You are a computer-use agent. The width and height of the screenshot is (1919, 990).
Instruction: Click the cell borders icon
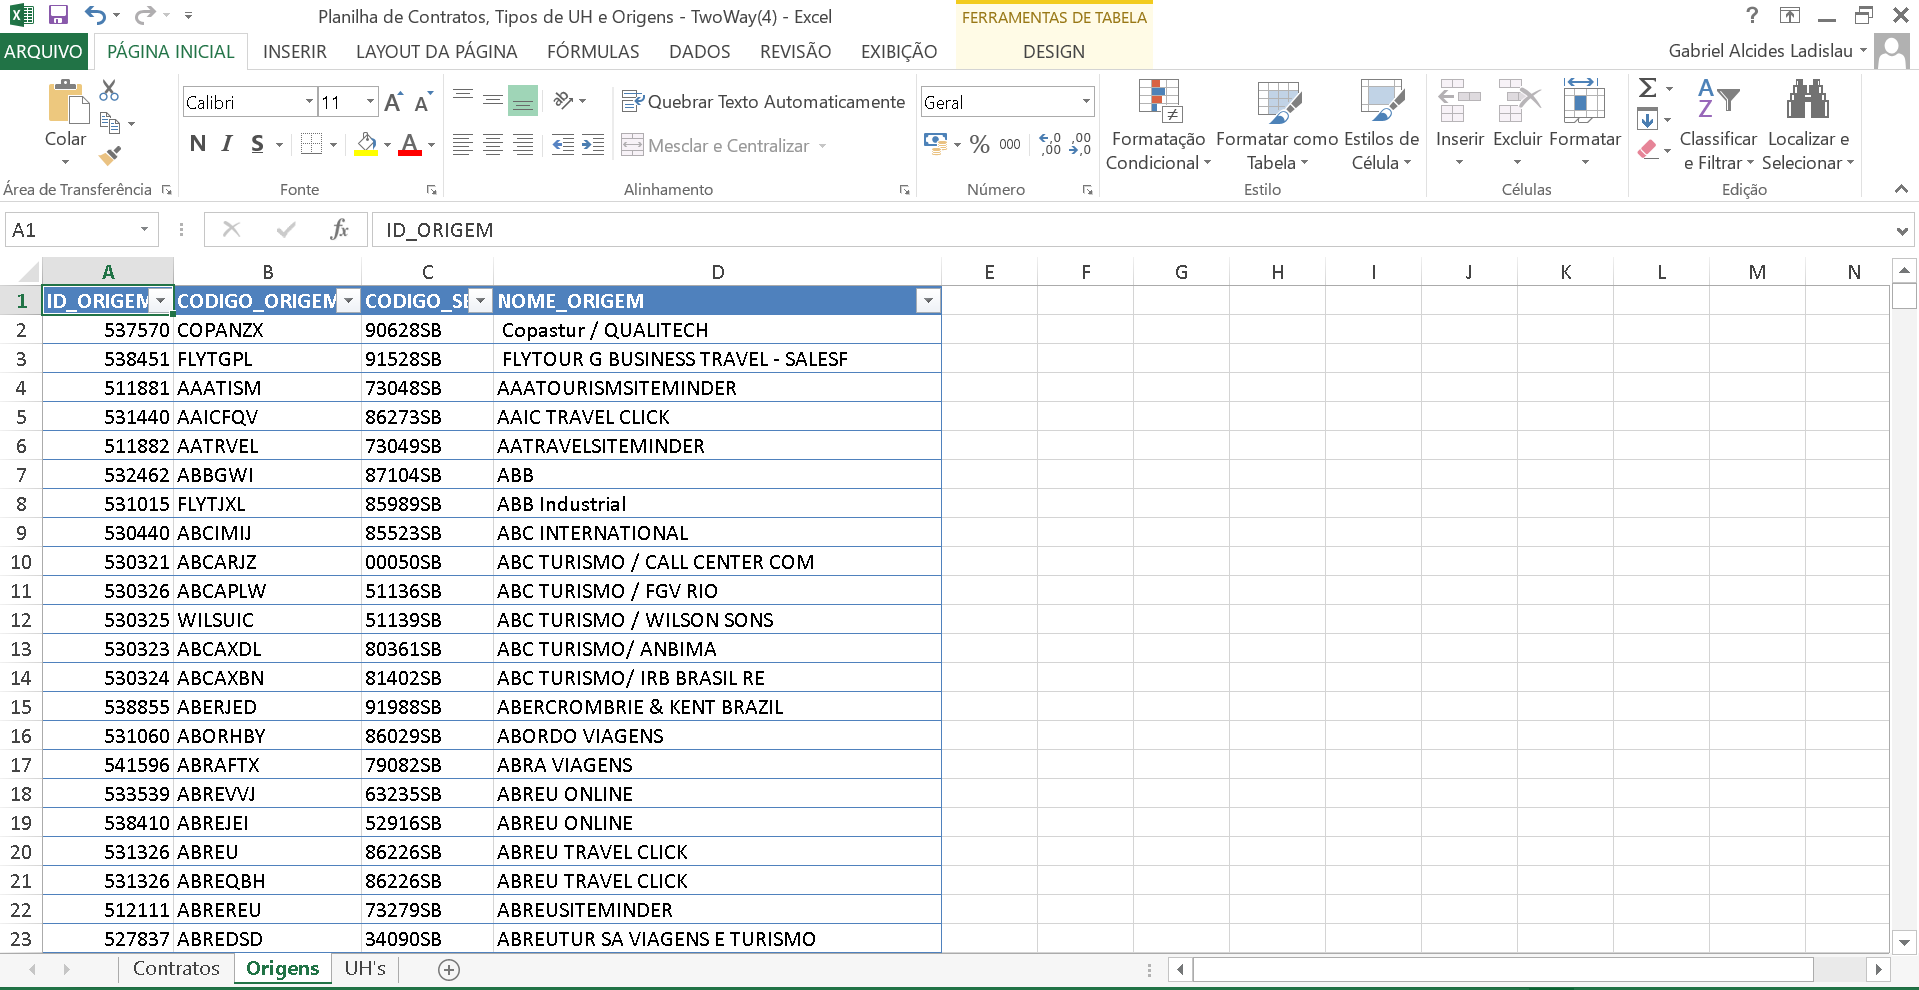point(311,144)
